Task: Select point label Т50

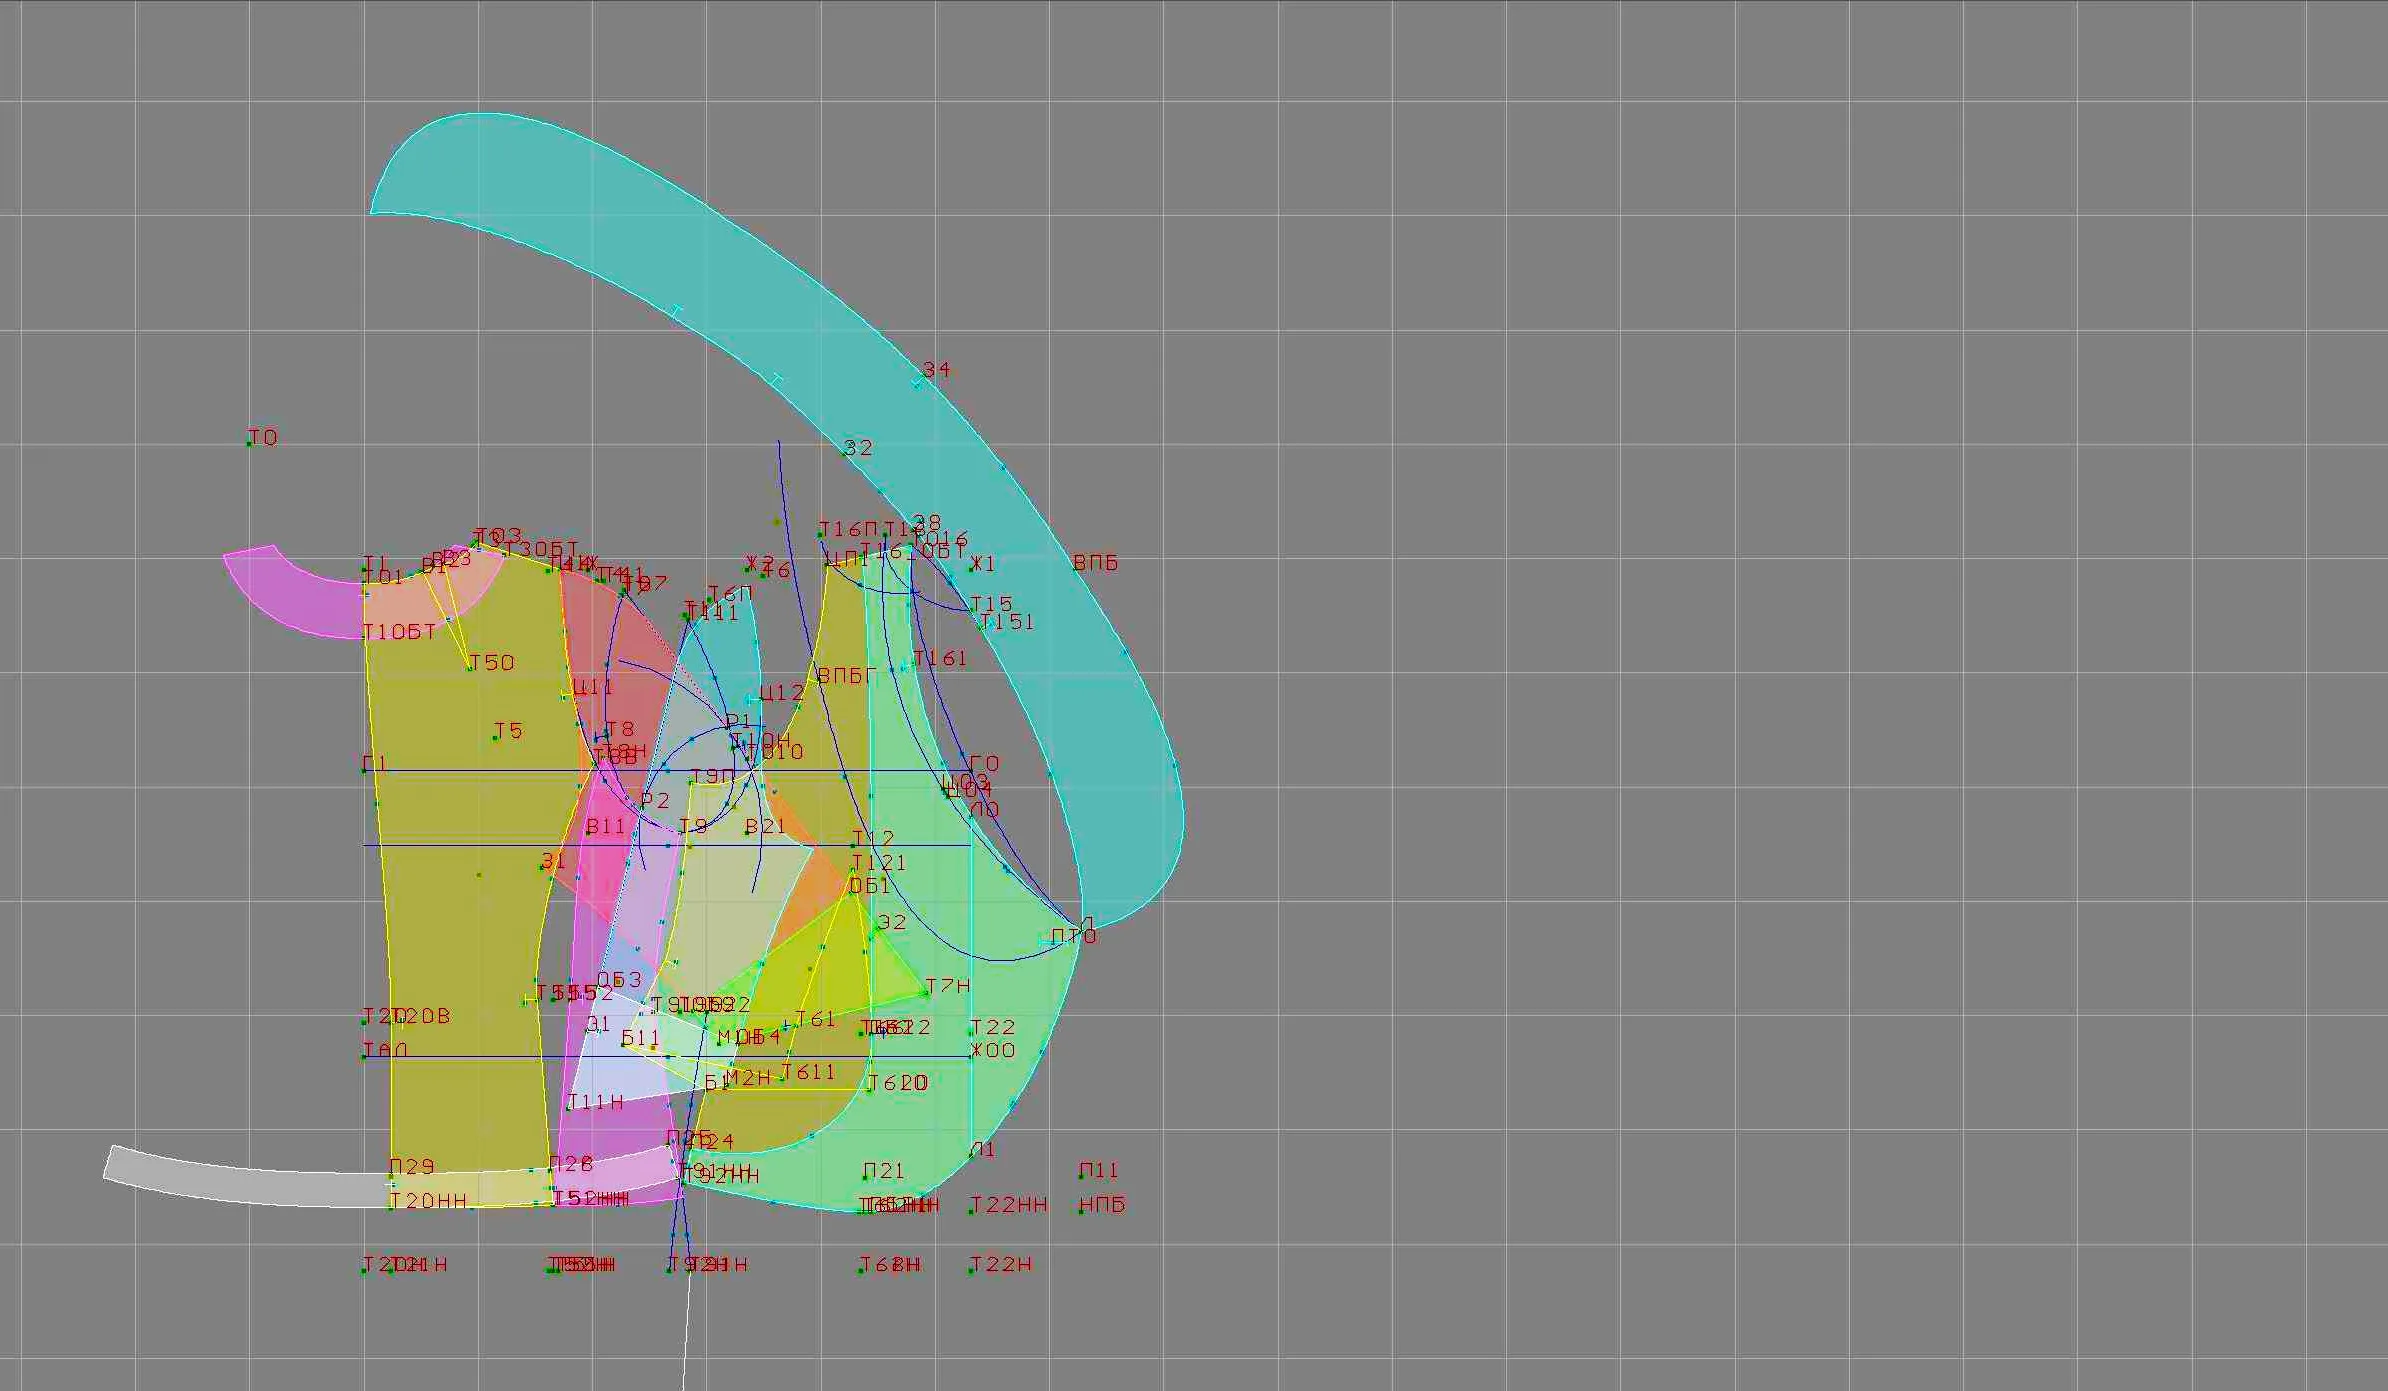Action: point(492,662)
